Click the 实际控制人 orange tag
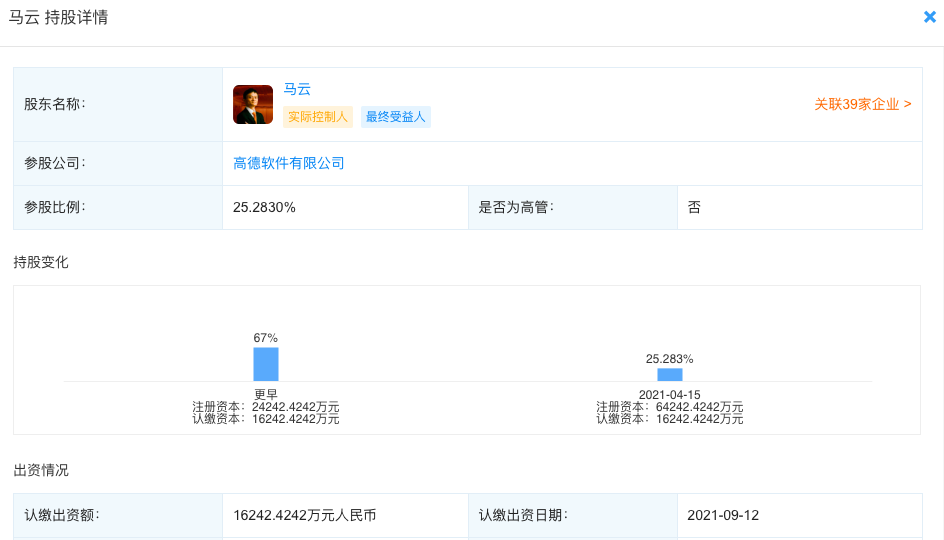The height and width of the screenshot is (540, 944). [x=318, y=117]
